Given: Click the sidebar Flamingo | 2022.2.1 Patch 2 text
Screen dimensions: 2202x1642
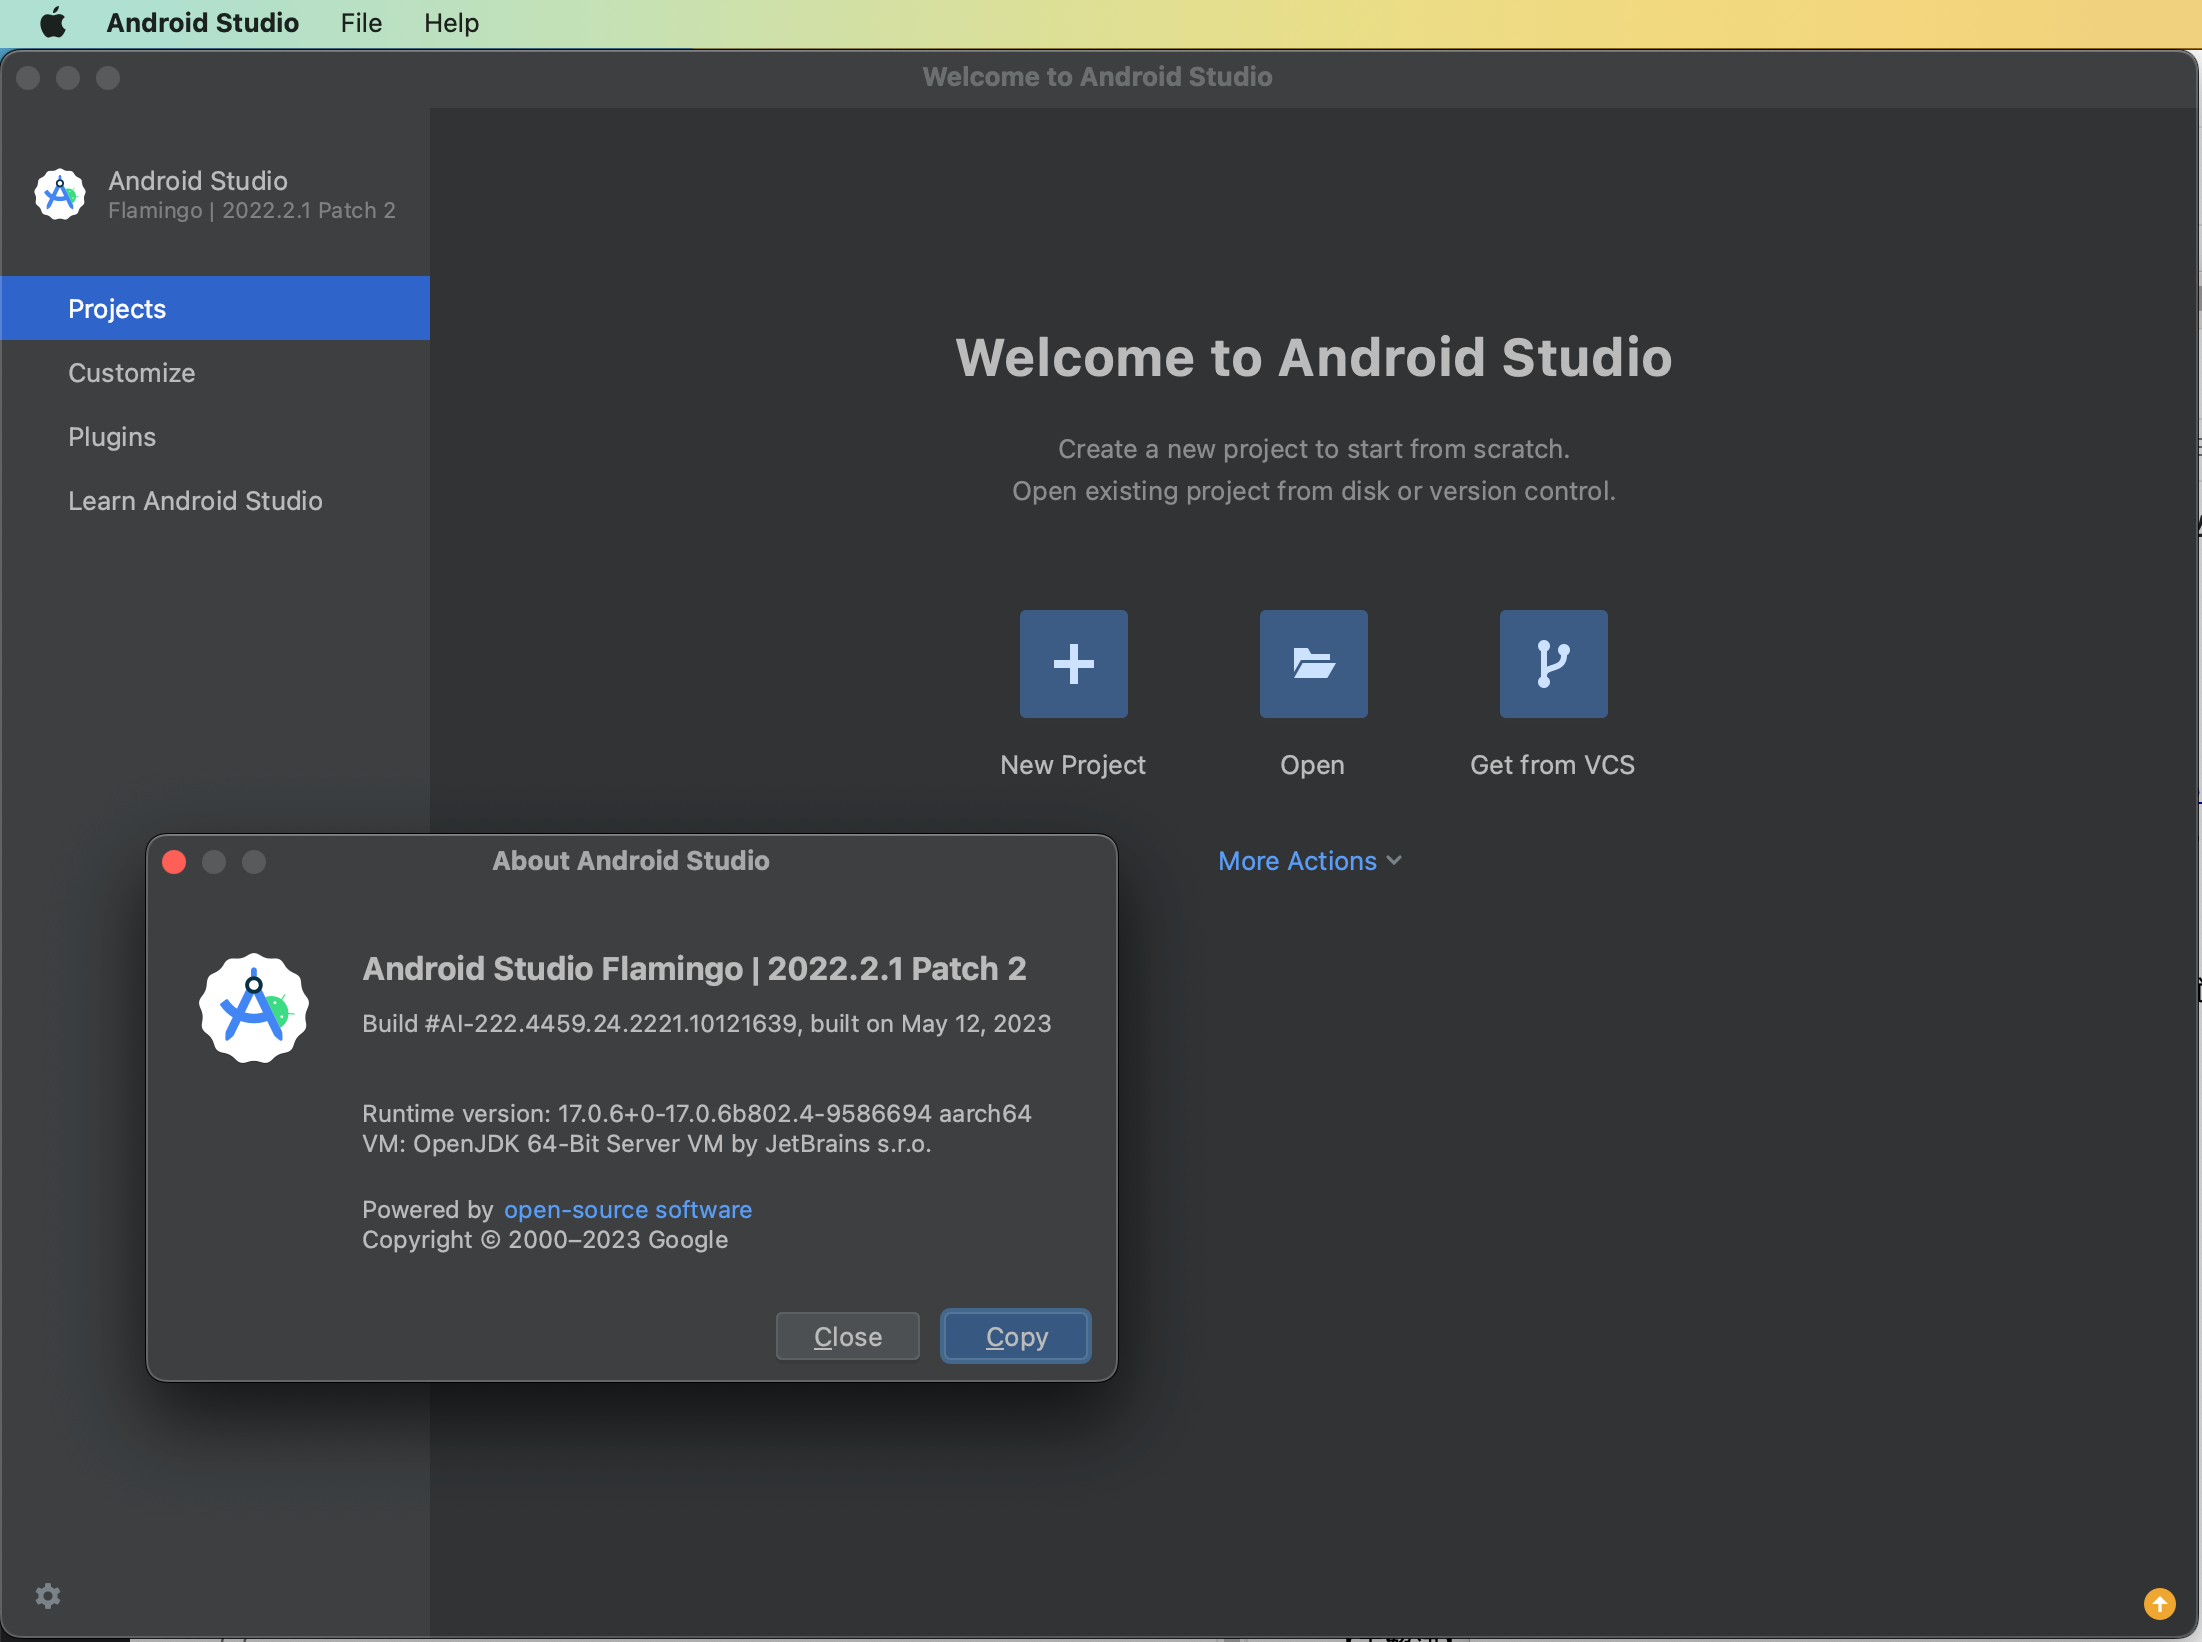Looking at the screenshot, I should pyautogui.click(x=252, y=210).
